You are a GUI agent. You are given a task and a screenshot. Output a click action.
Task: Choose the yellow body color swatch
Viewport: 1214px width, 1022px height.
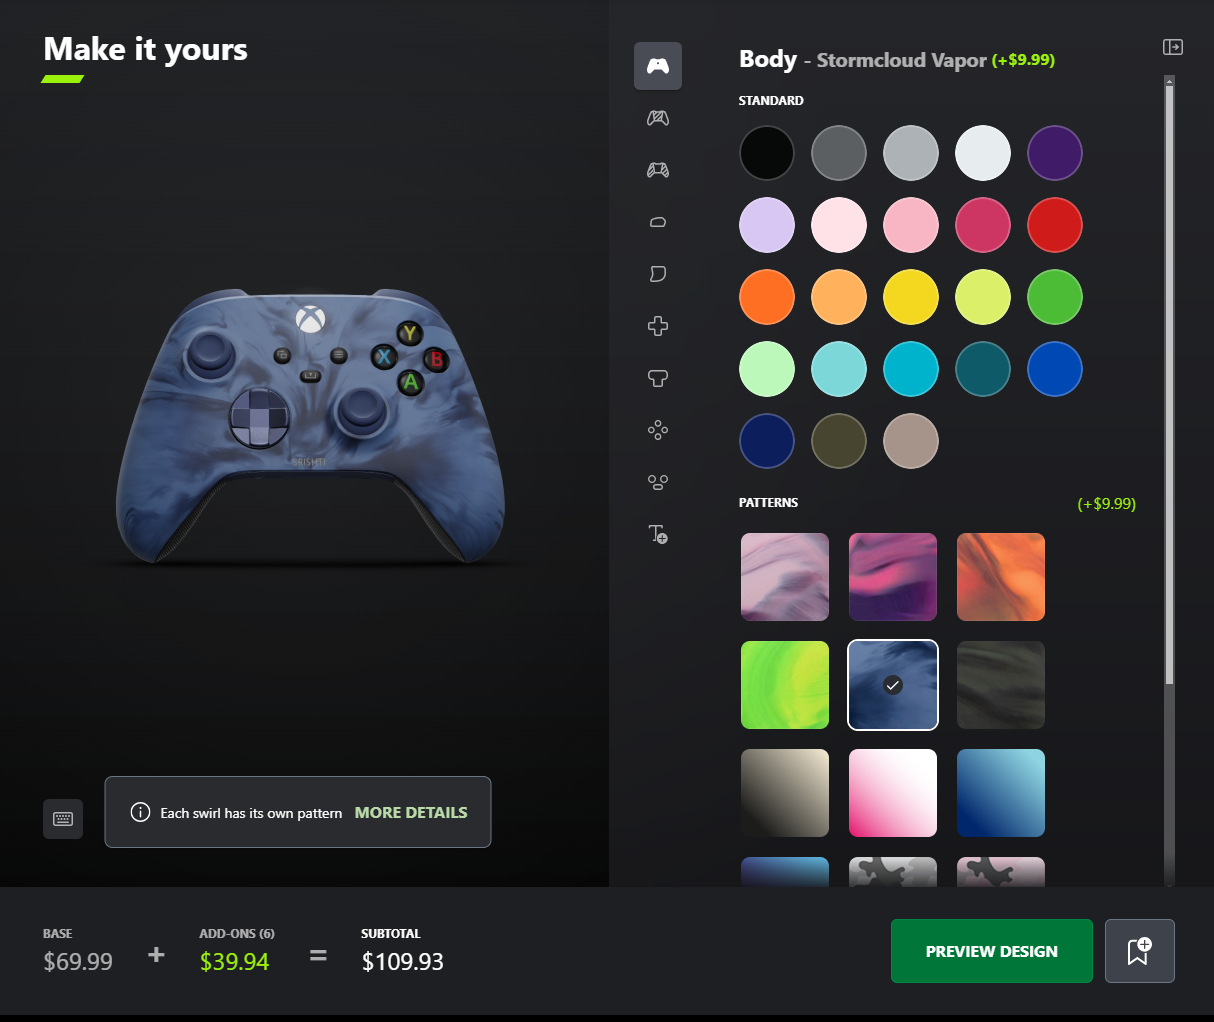point(911,297)
